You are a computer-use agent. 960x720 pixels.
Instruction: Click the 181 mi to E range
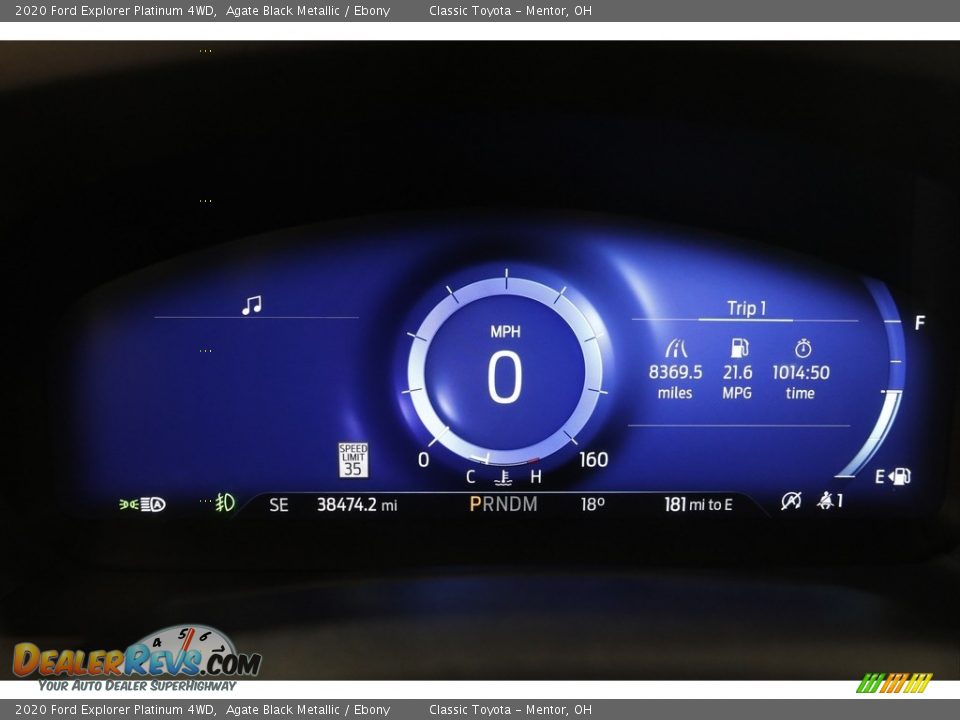[698, 505]
